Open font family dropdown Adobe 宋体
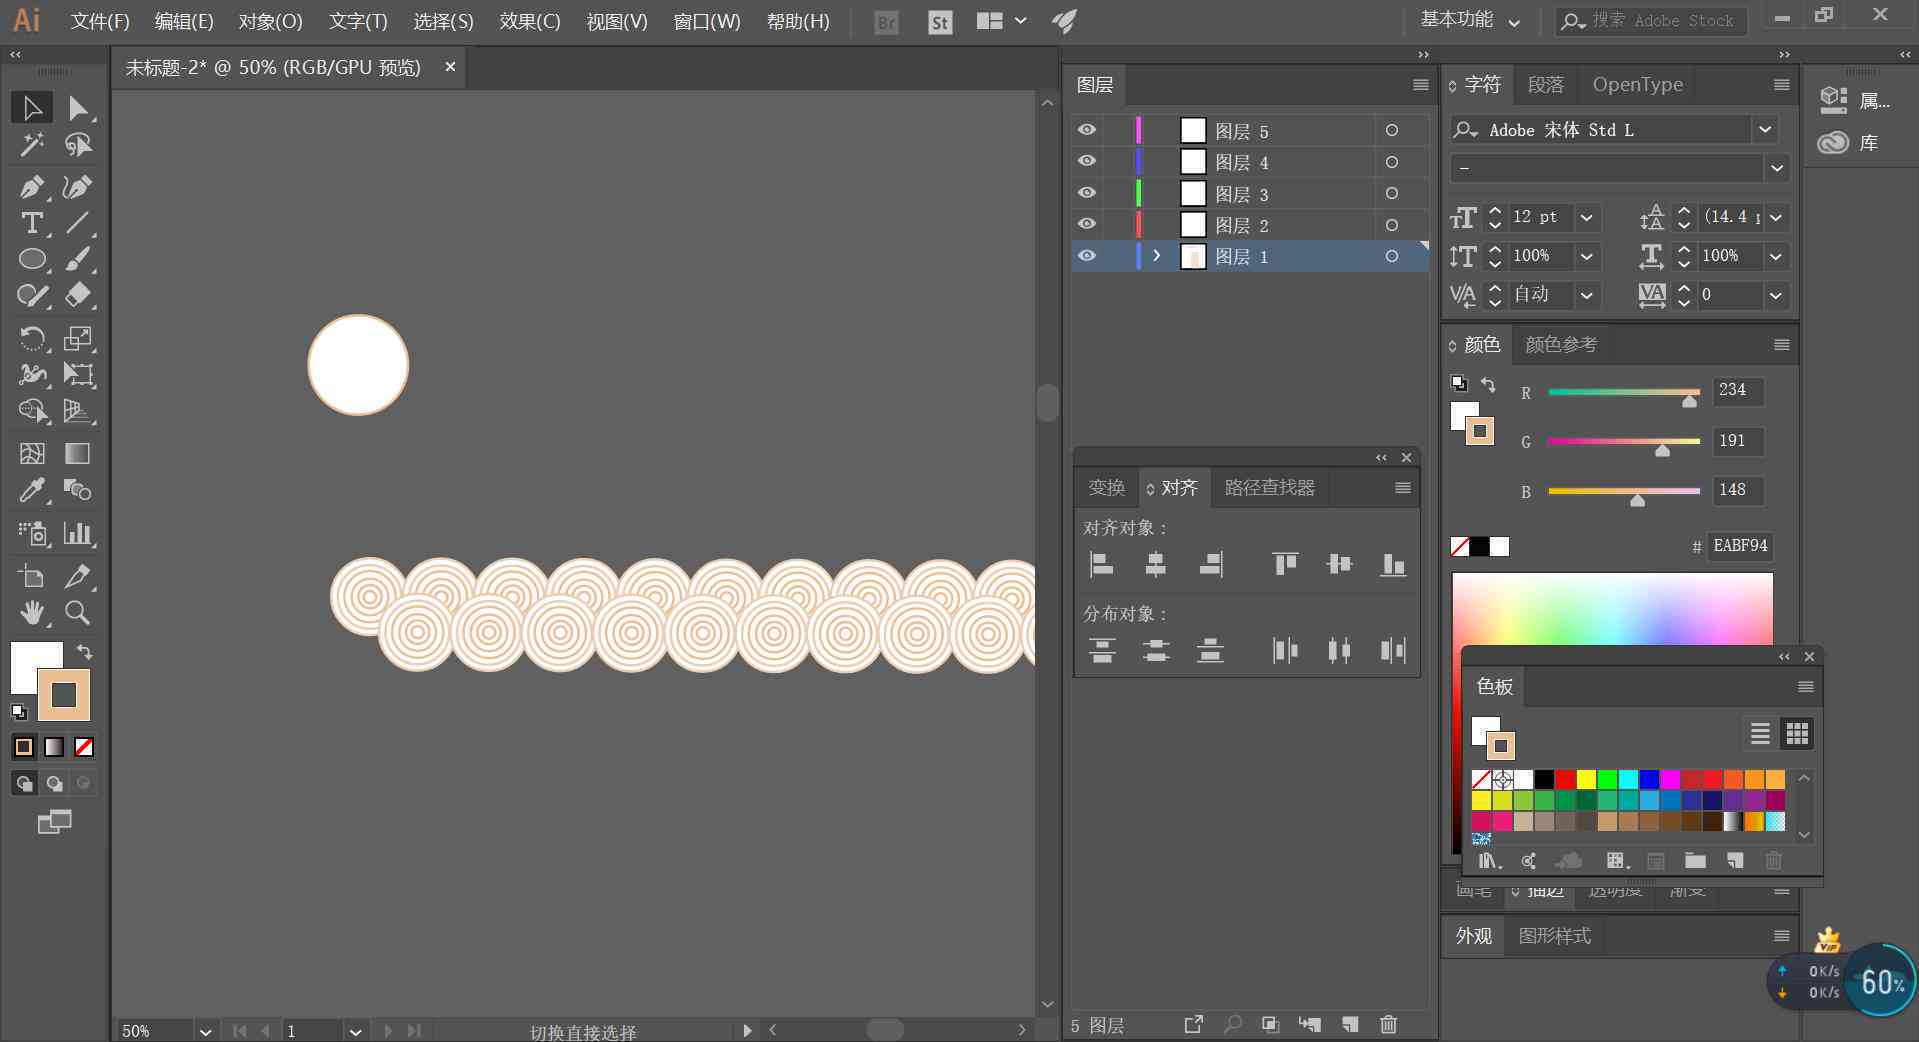Viewport: 1919px width, 1042px height. [x=1765, y=130]
